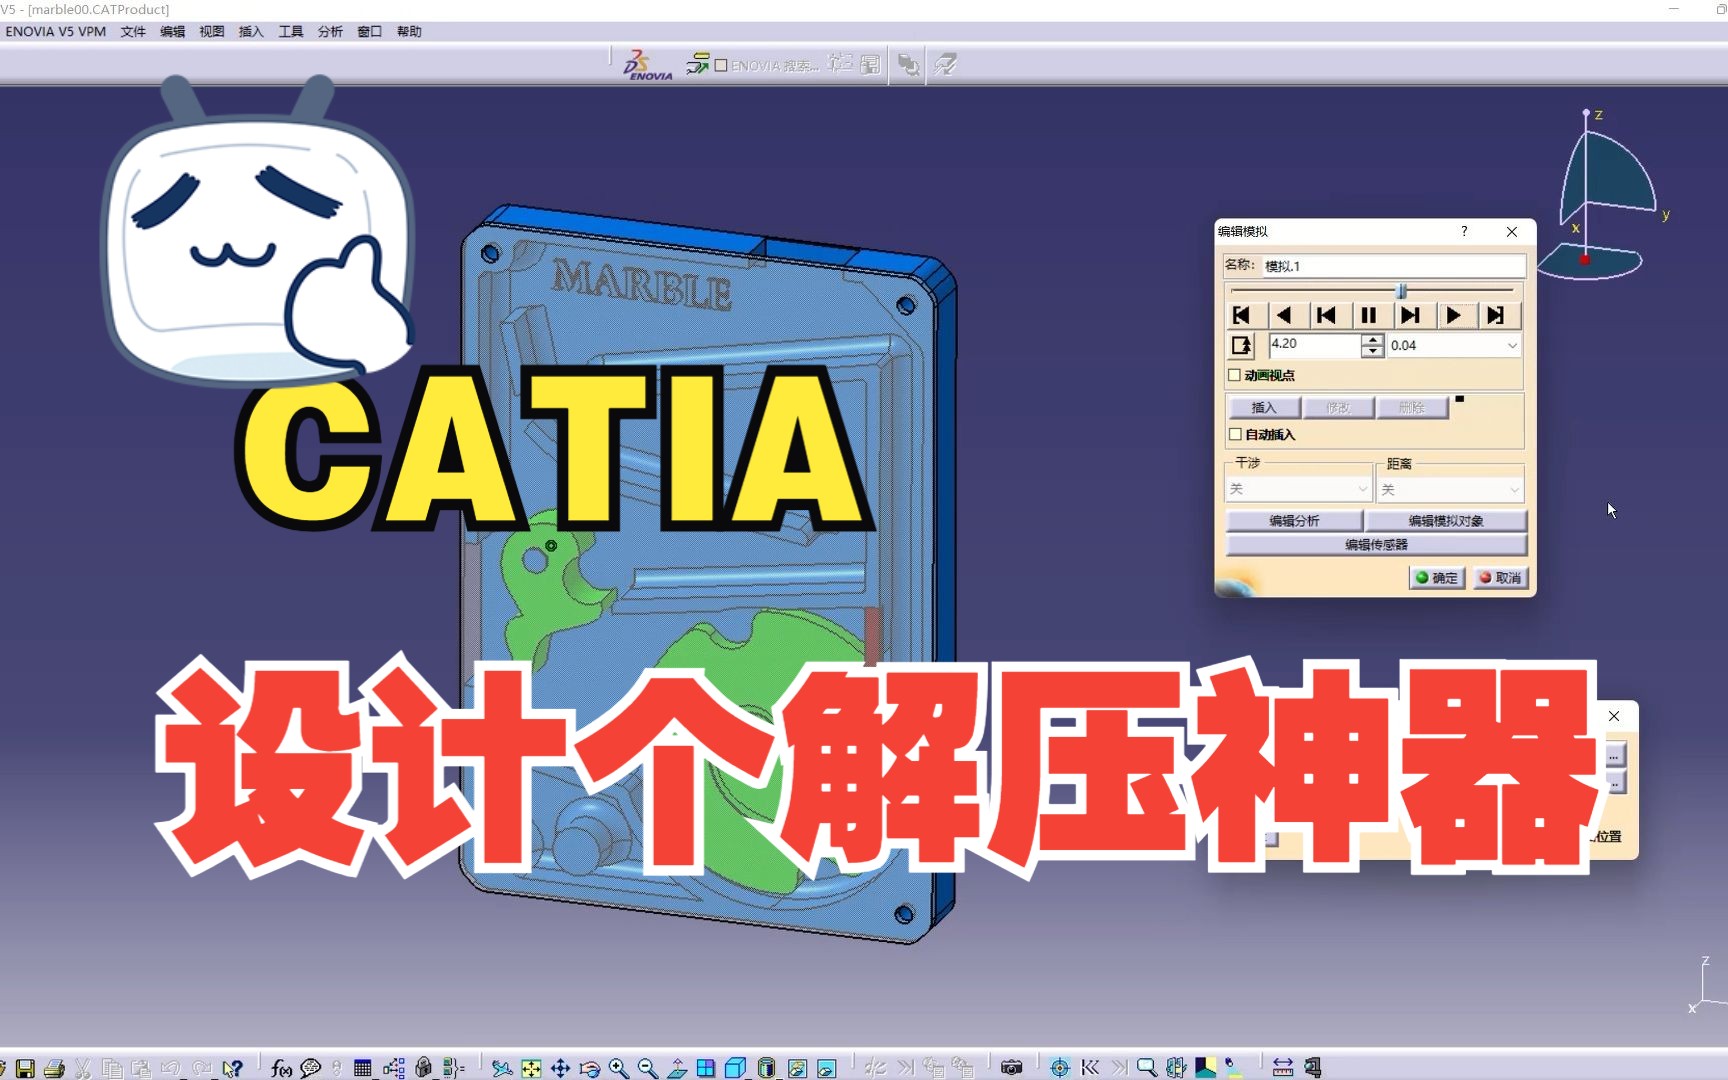Increase the 4.20 value with spinner up arrow
Viewport: 1728px width, 1080px height.
(x=1373, y=339)
